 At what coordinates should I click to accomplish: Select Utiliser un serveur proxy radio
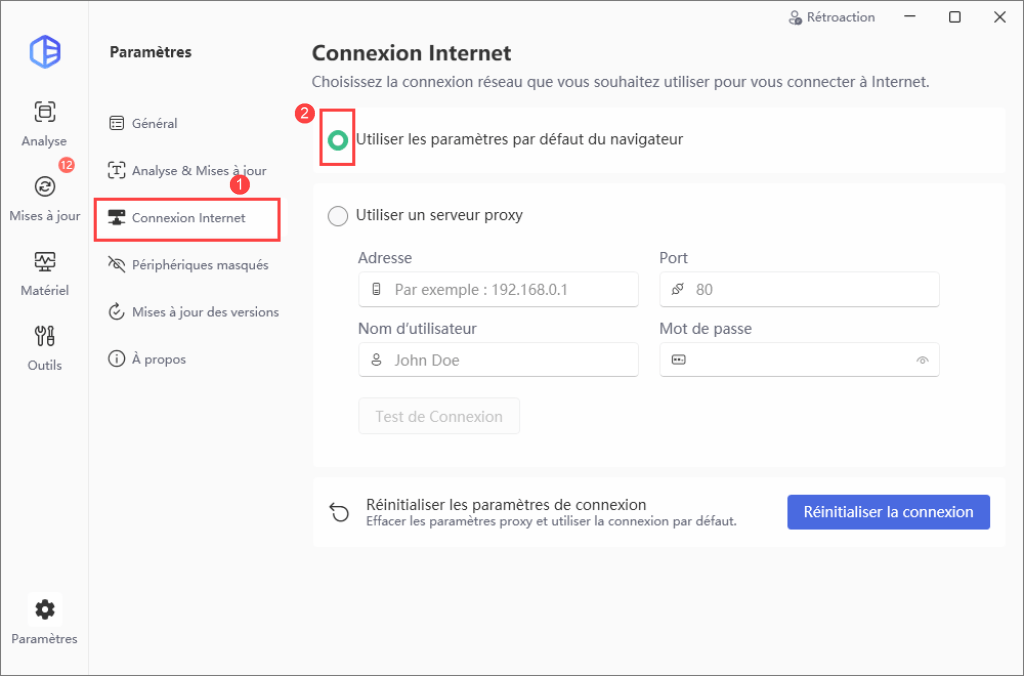pos(338,216)
